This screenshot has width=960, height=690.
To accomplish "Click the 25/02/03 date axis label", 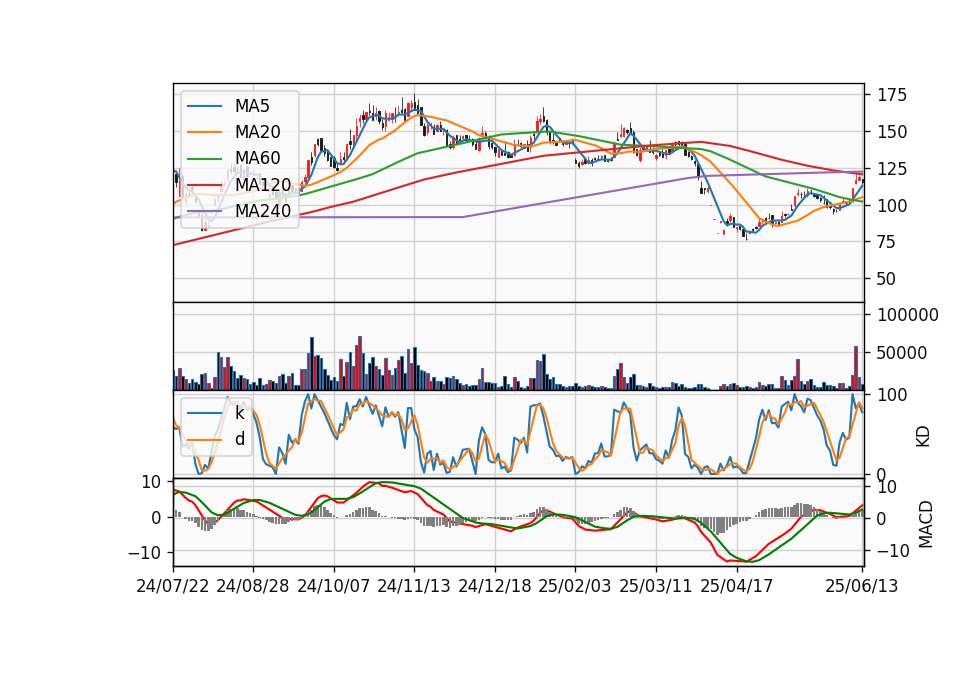I will click(x=575, y=586).
